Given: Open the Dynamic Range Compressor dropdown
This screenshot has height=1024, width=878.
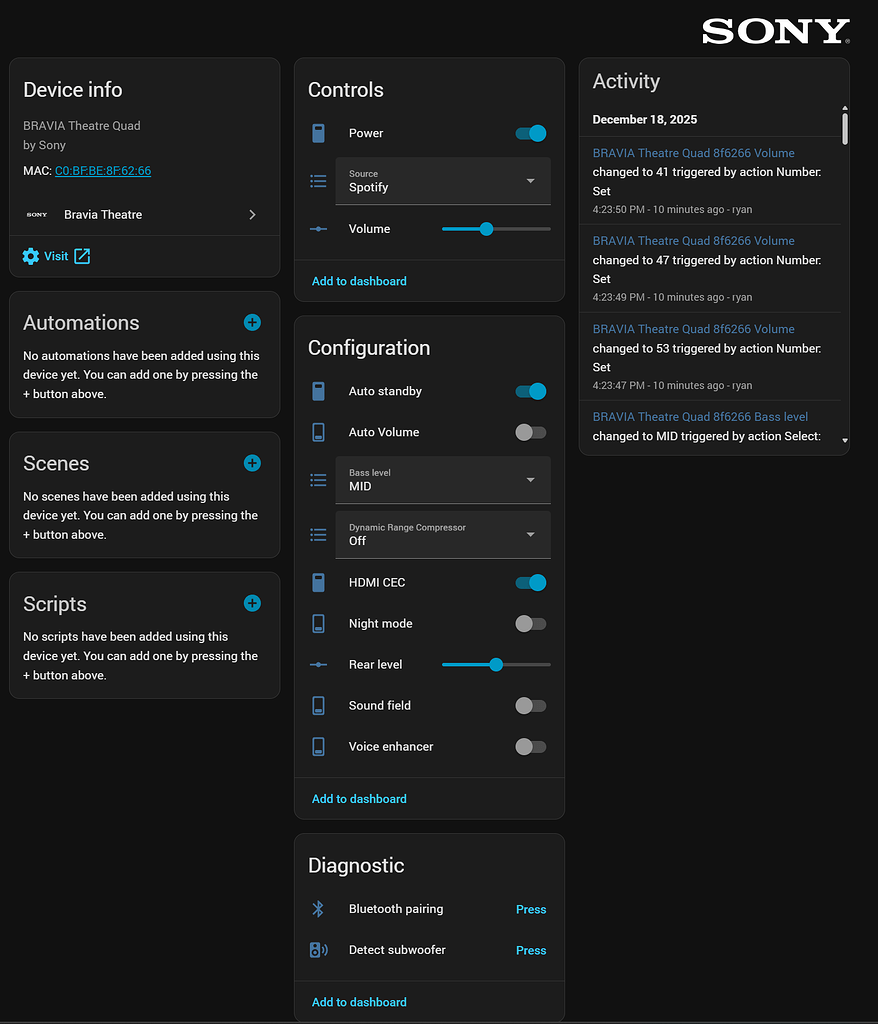Looking at the screenshot, I should pos(443,535).
